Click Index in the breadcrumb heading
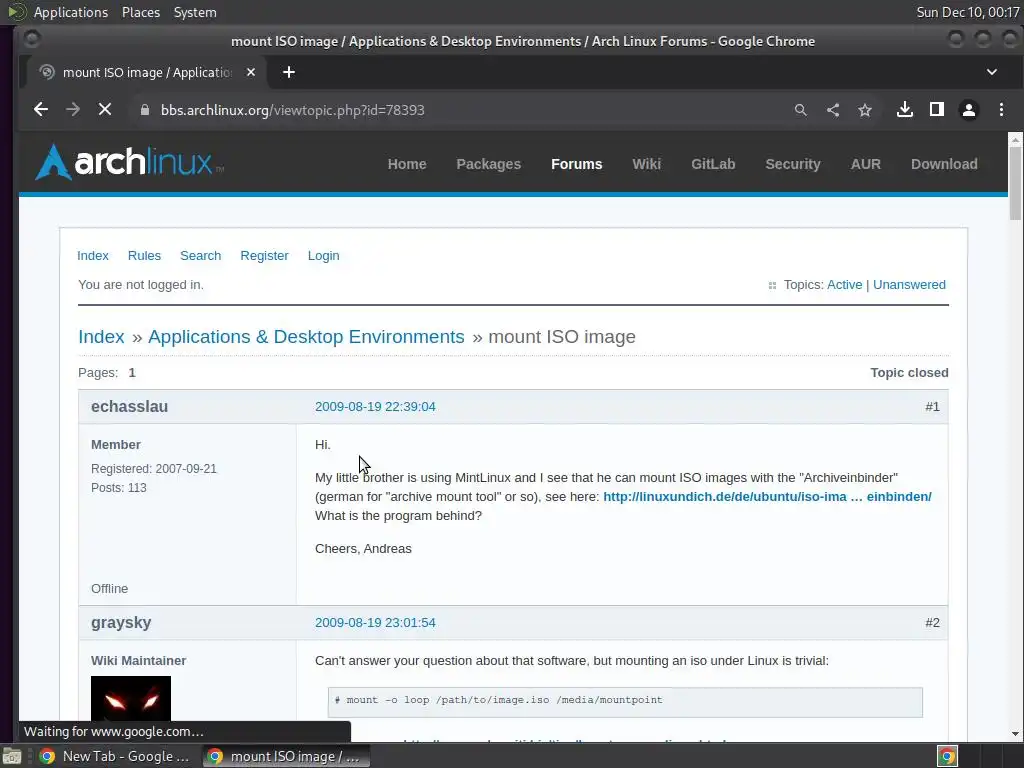 pos(101,336)
